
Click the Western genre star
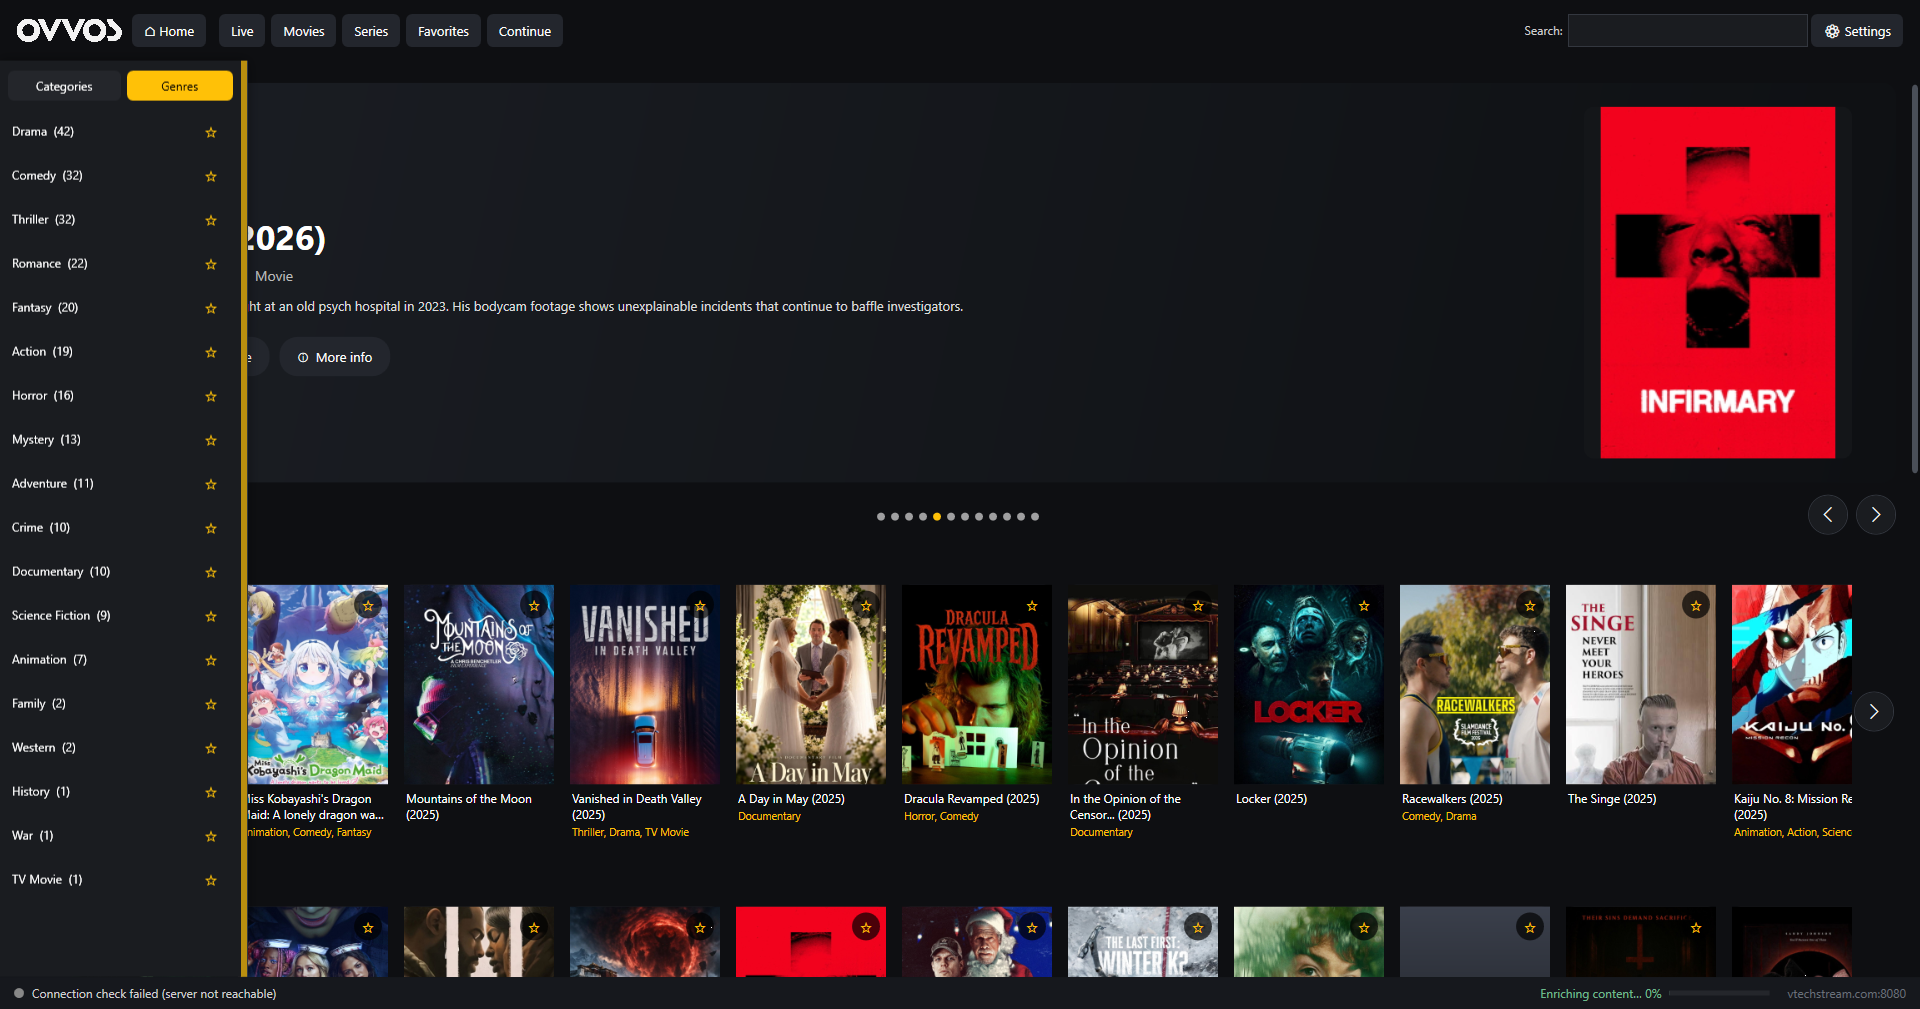point(211,748)
